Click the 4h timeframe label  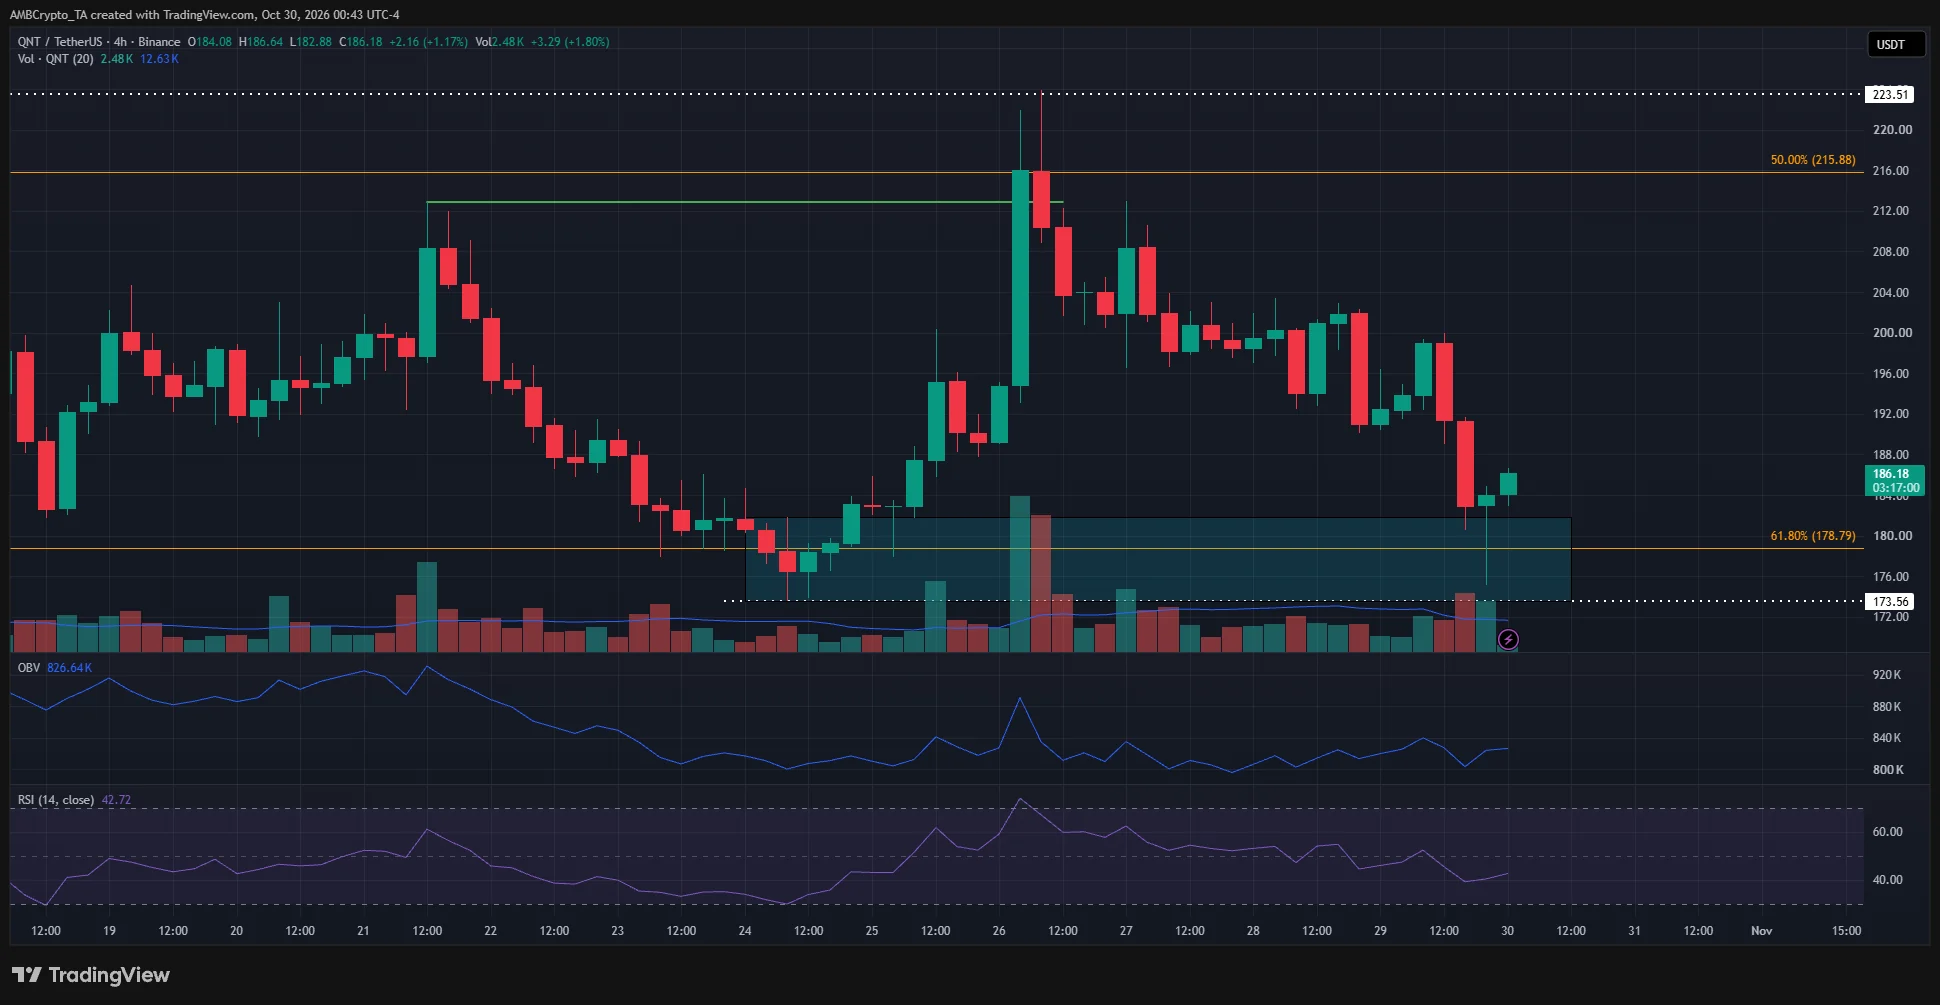point(120,42)
